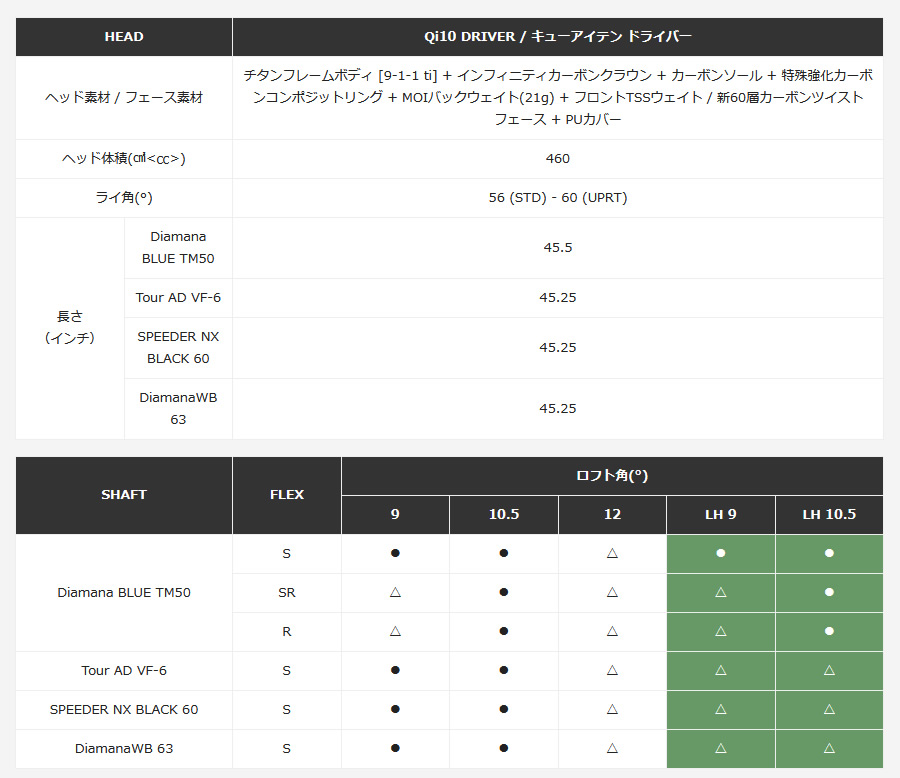Click the LH 9 column header
Screen dimensions: 900x778
tap(720, 514)
